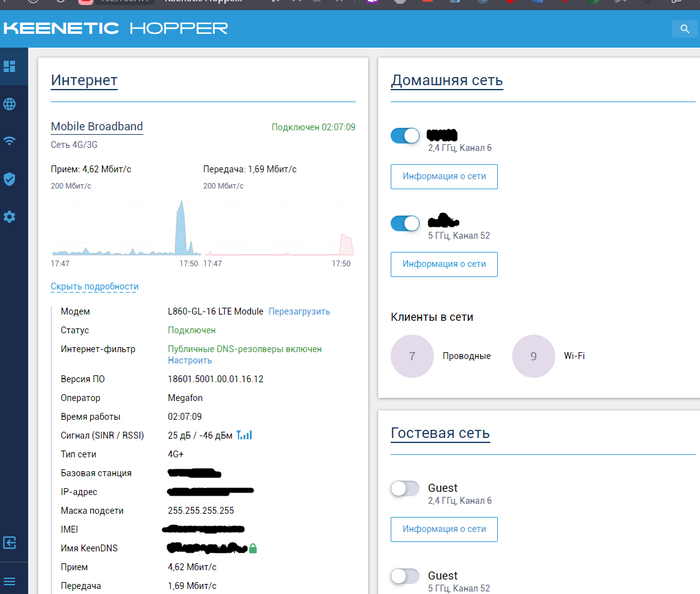Screen dimensions: 700x594
Task: Click the green KeenDNS lock icon
Action: click(253, 548)
